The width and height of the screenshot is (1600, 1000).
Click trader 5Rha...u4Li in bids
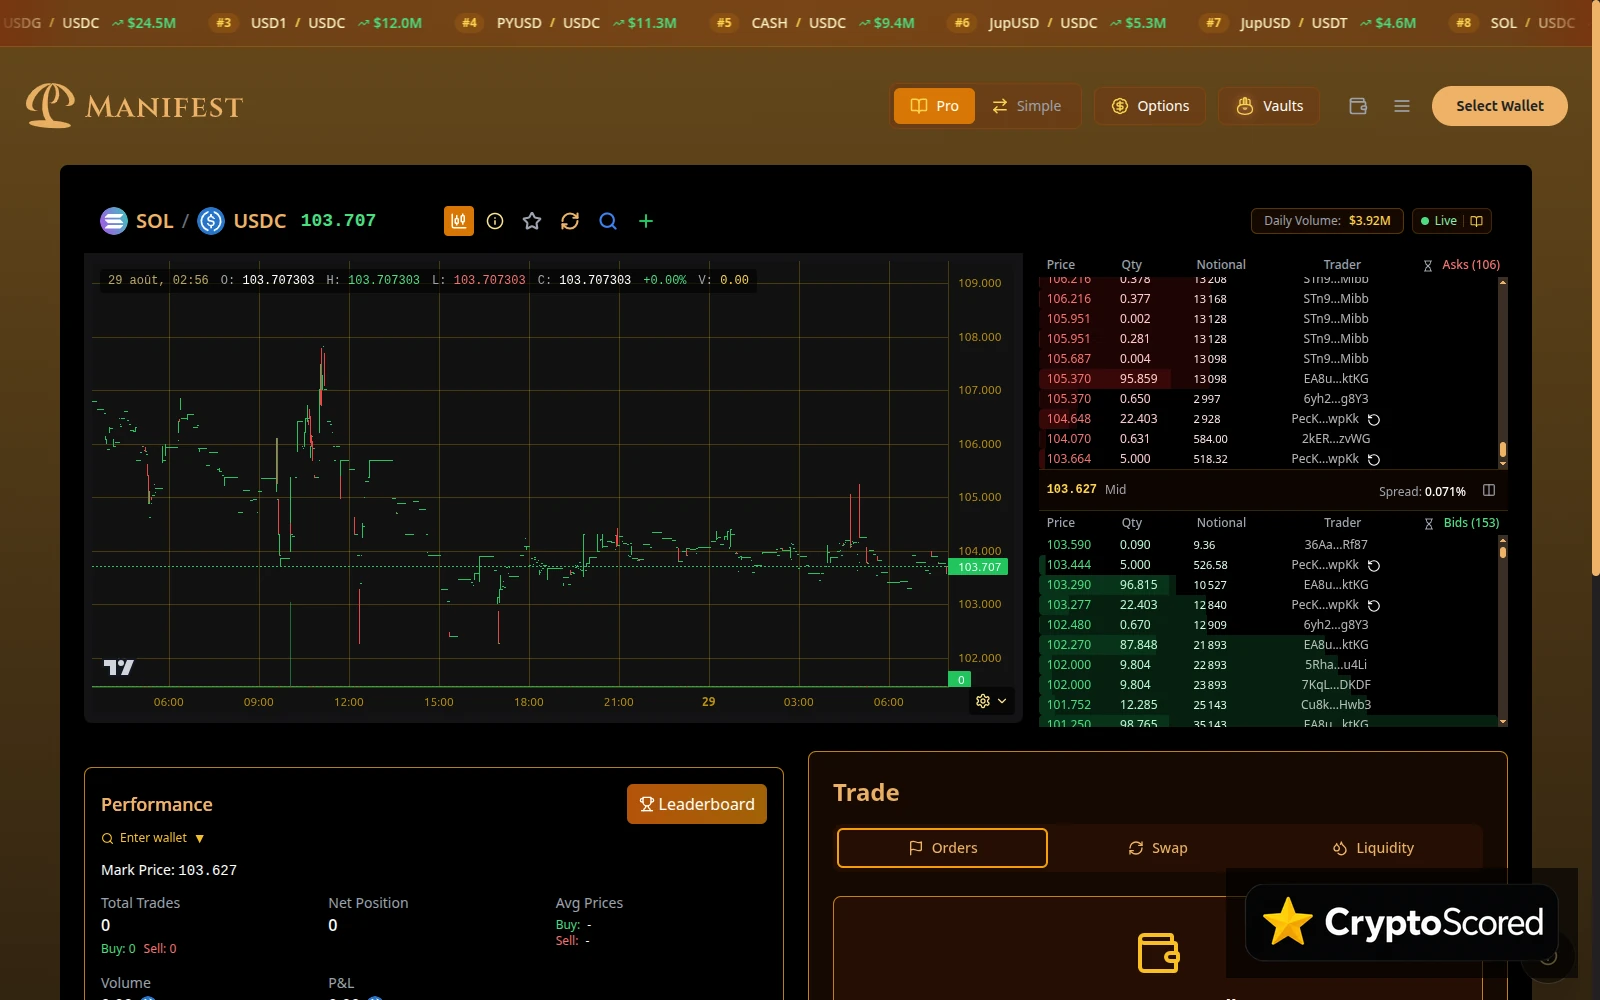pyautogui.click(x=1336, y=665)
